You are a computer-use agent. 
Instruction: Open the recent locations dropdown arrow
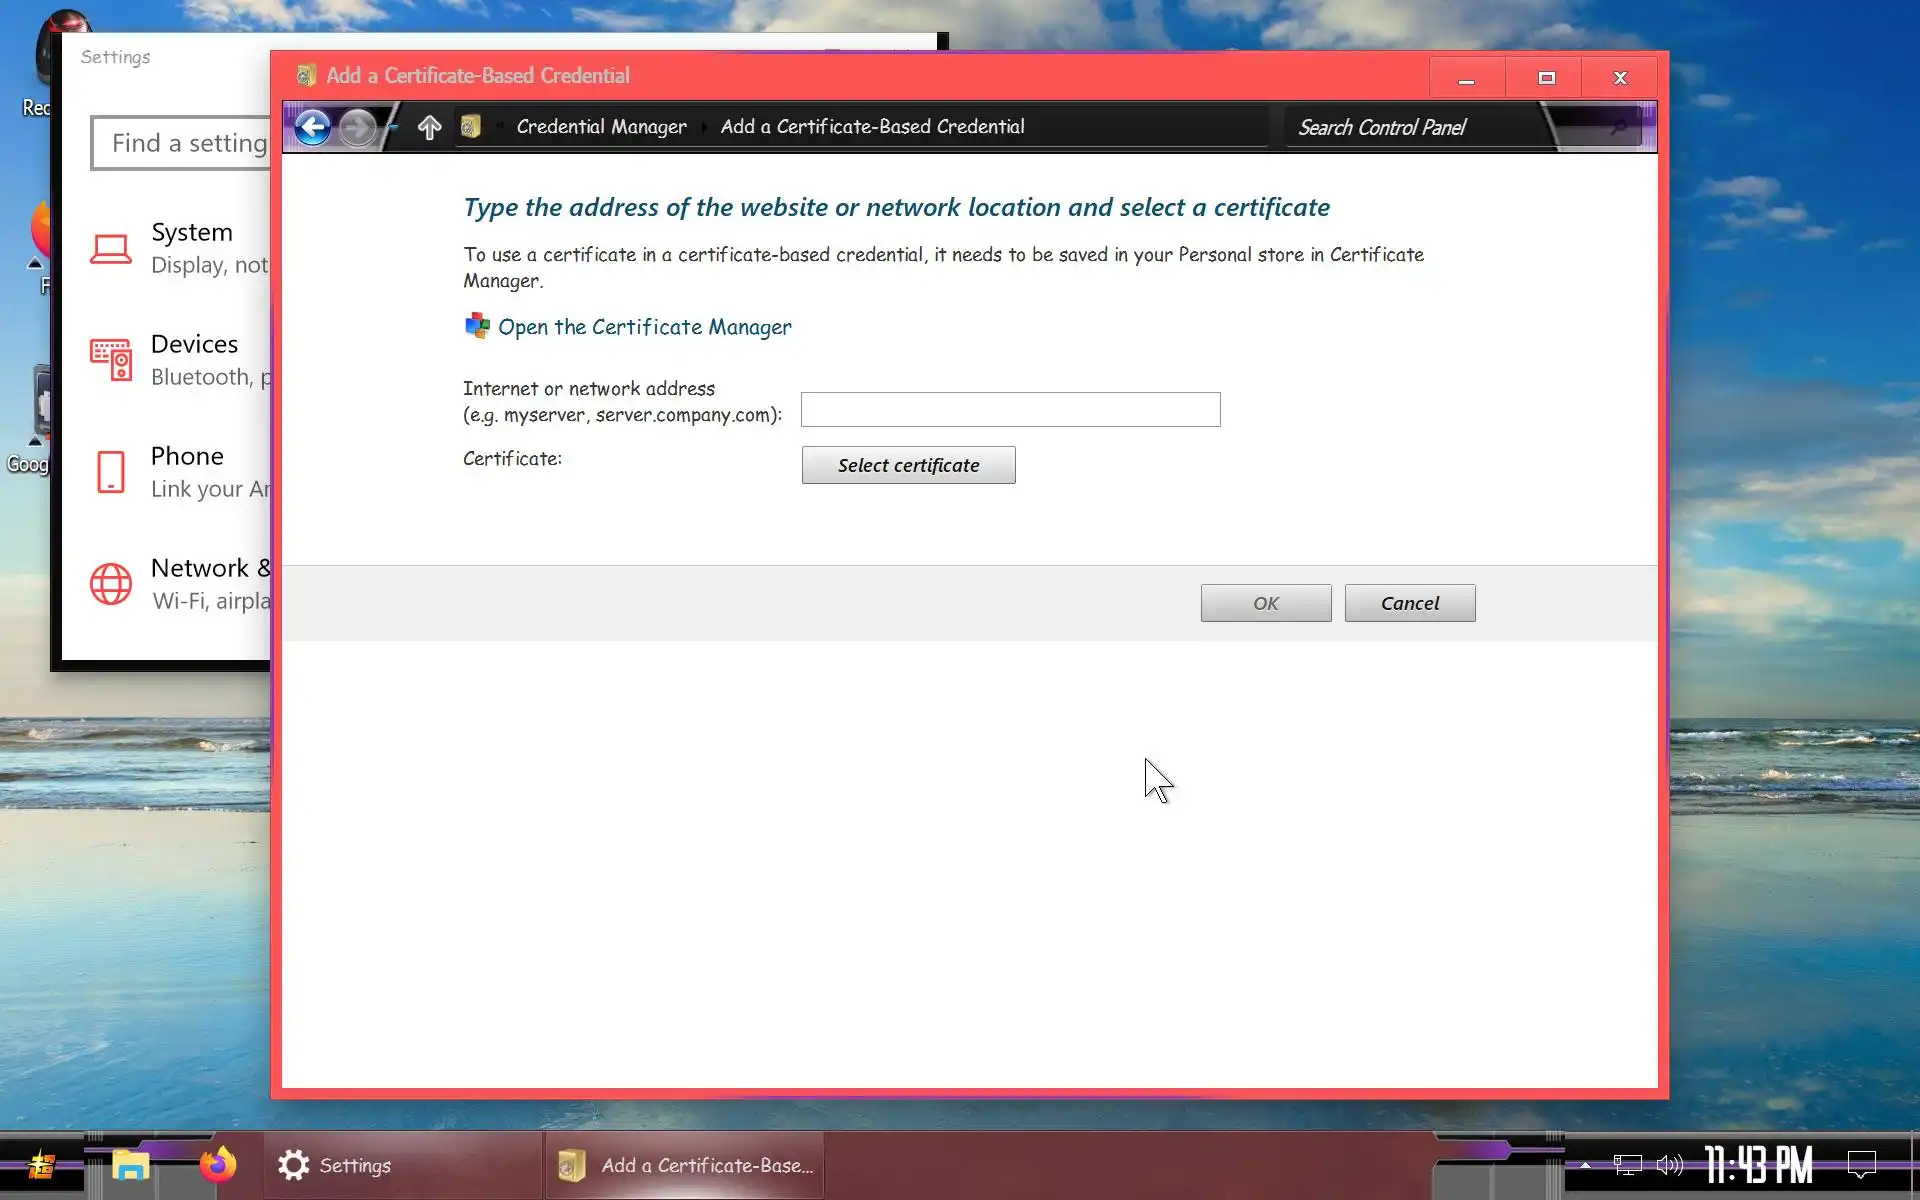(x=393, y=127)
